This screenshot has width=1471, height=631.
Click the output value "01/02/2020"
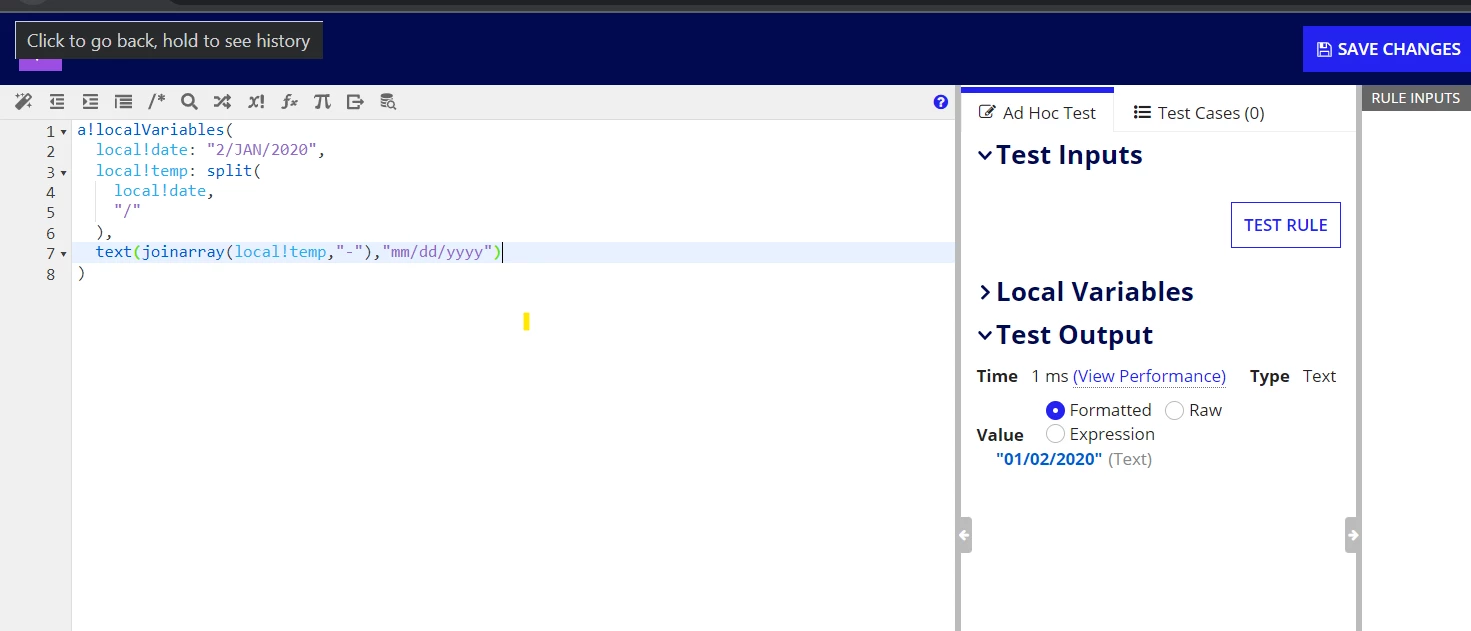tap(1049, 459)
